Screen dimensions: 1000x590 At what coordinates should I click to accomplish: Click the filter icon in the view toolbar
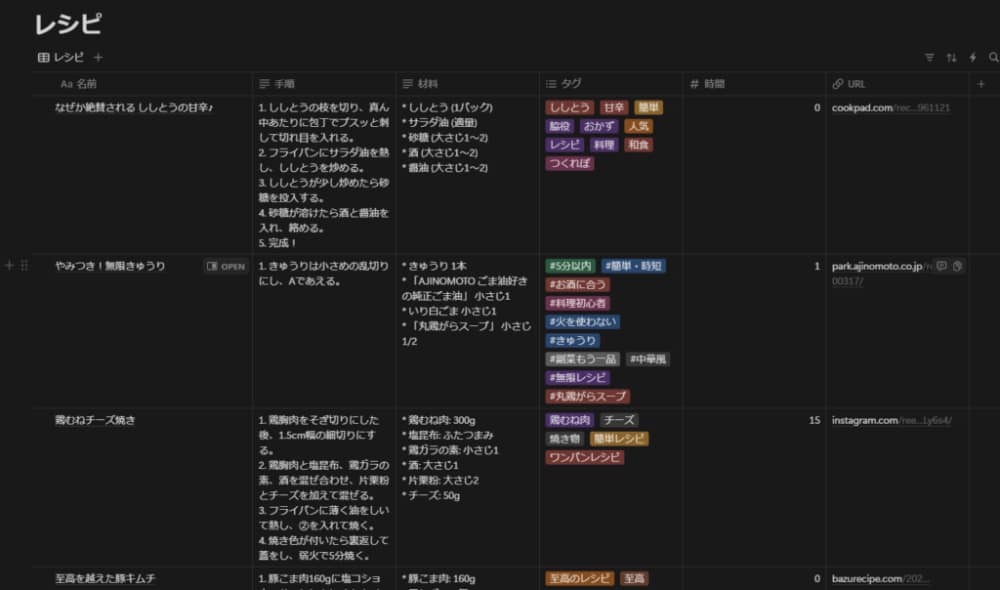click(x=930, y=57)
